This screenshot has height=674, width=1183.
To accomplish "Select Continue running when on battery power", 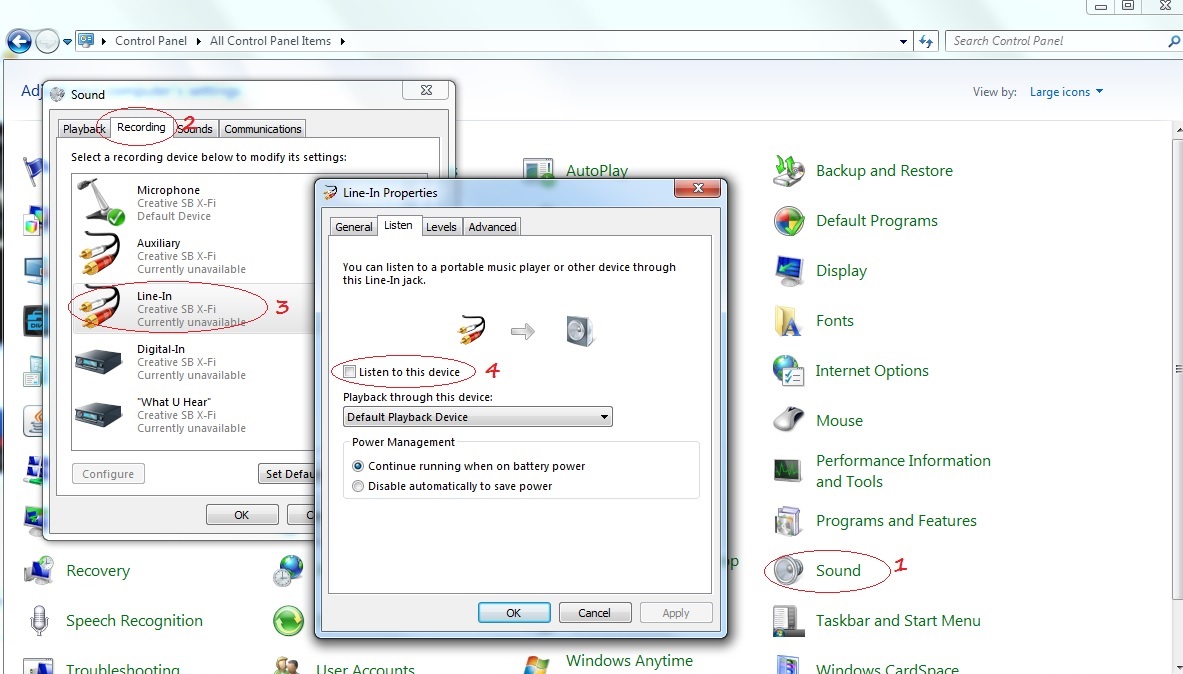I will [358, 466].
